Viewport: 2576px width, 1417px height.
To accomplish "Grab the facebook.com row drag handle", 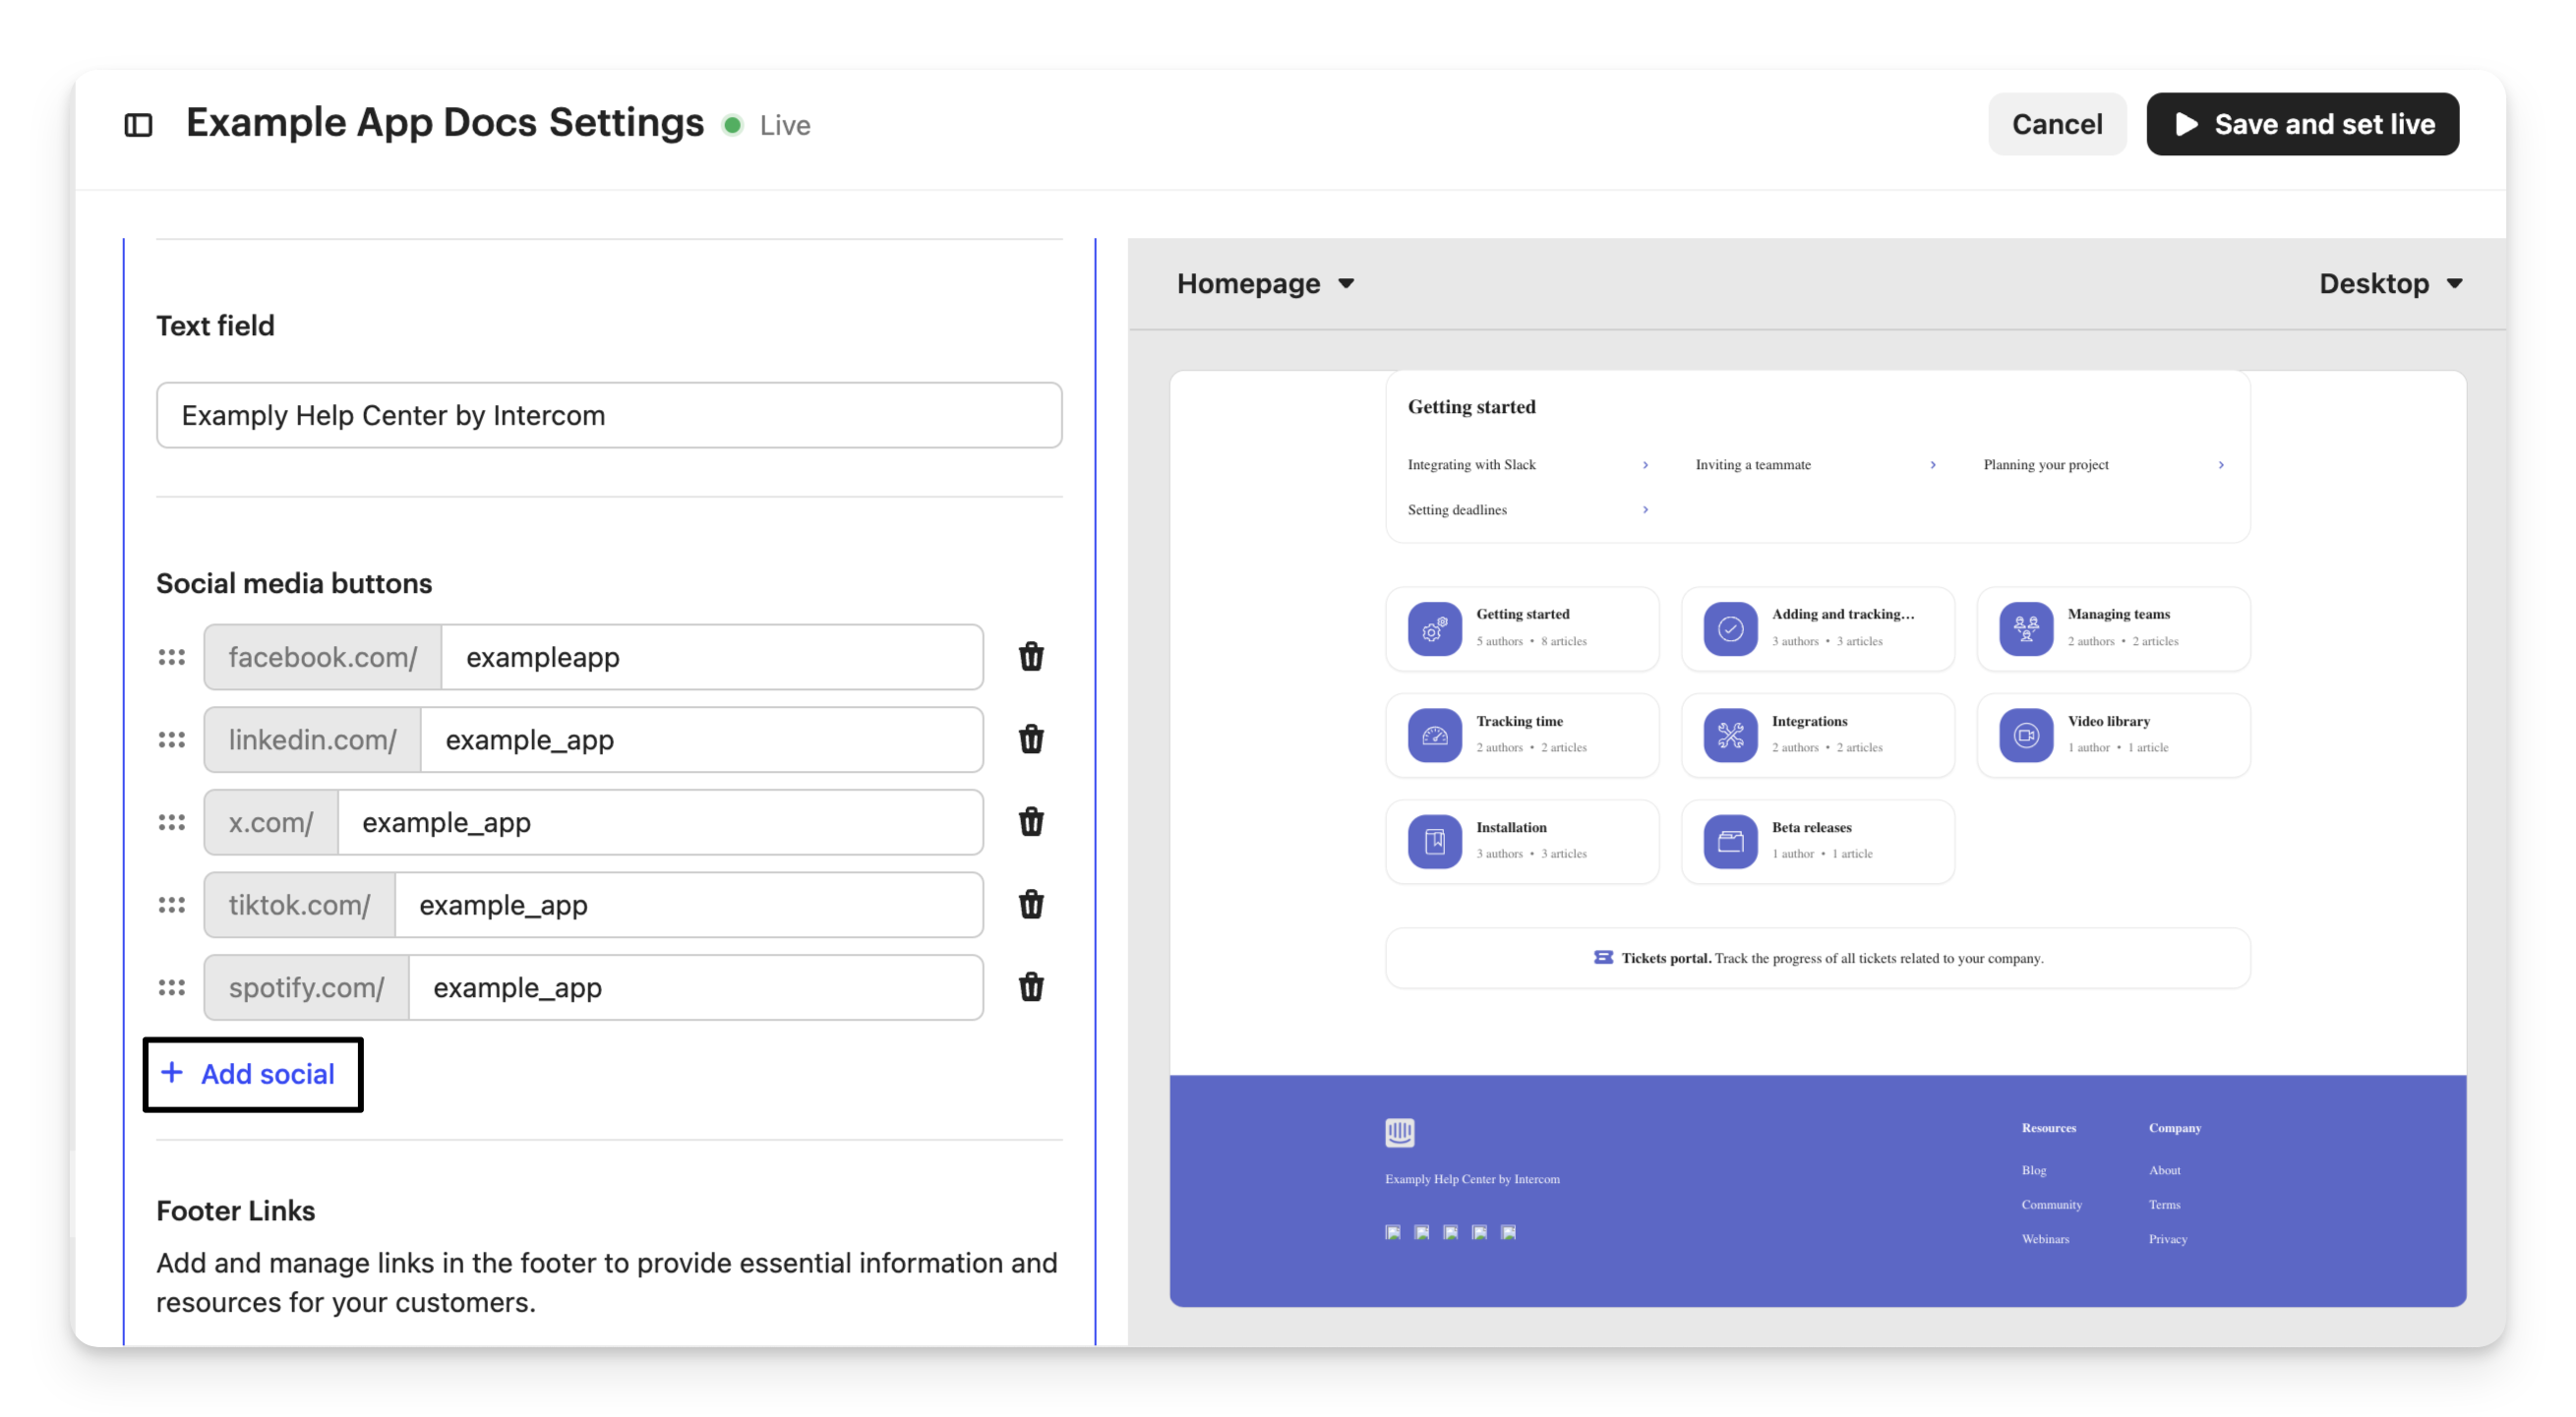I will coord(172,657).
